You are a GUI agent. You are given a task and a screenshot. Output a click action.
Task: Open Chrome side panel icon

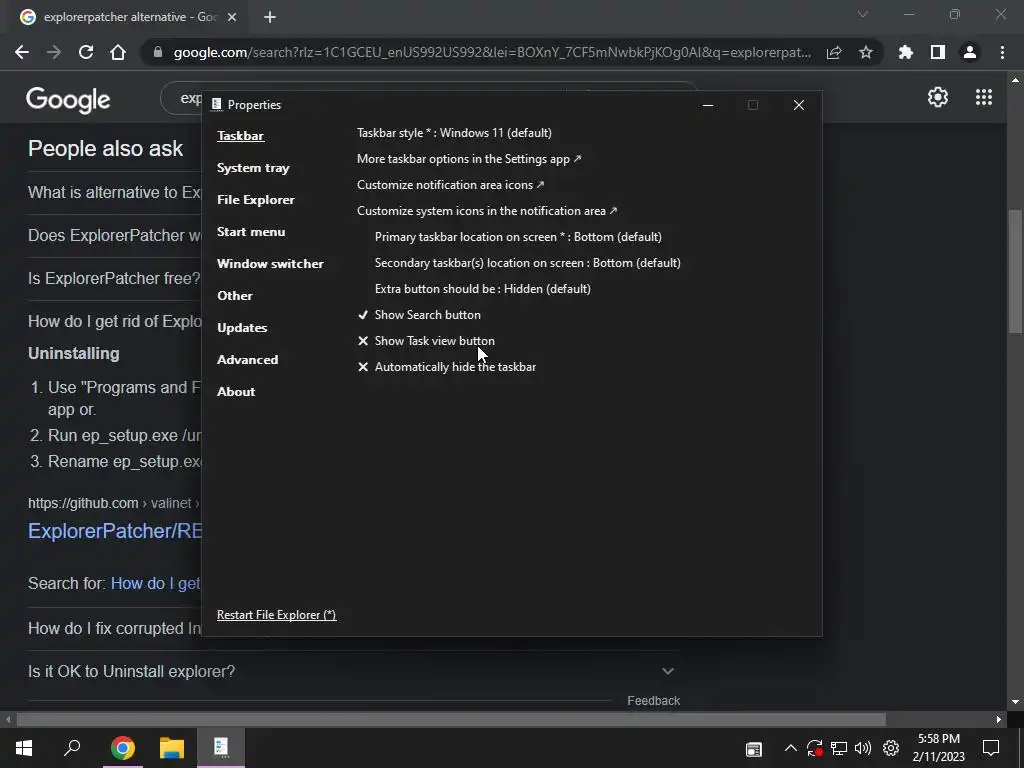(938, 52)
